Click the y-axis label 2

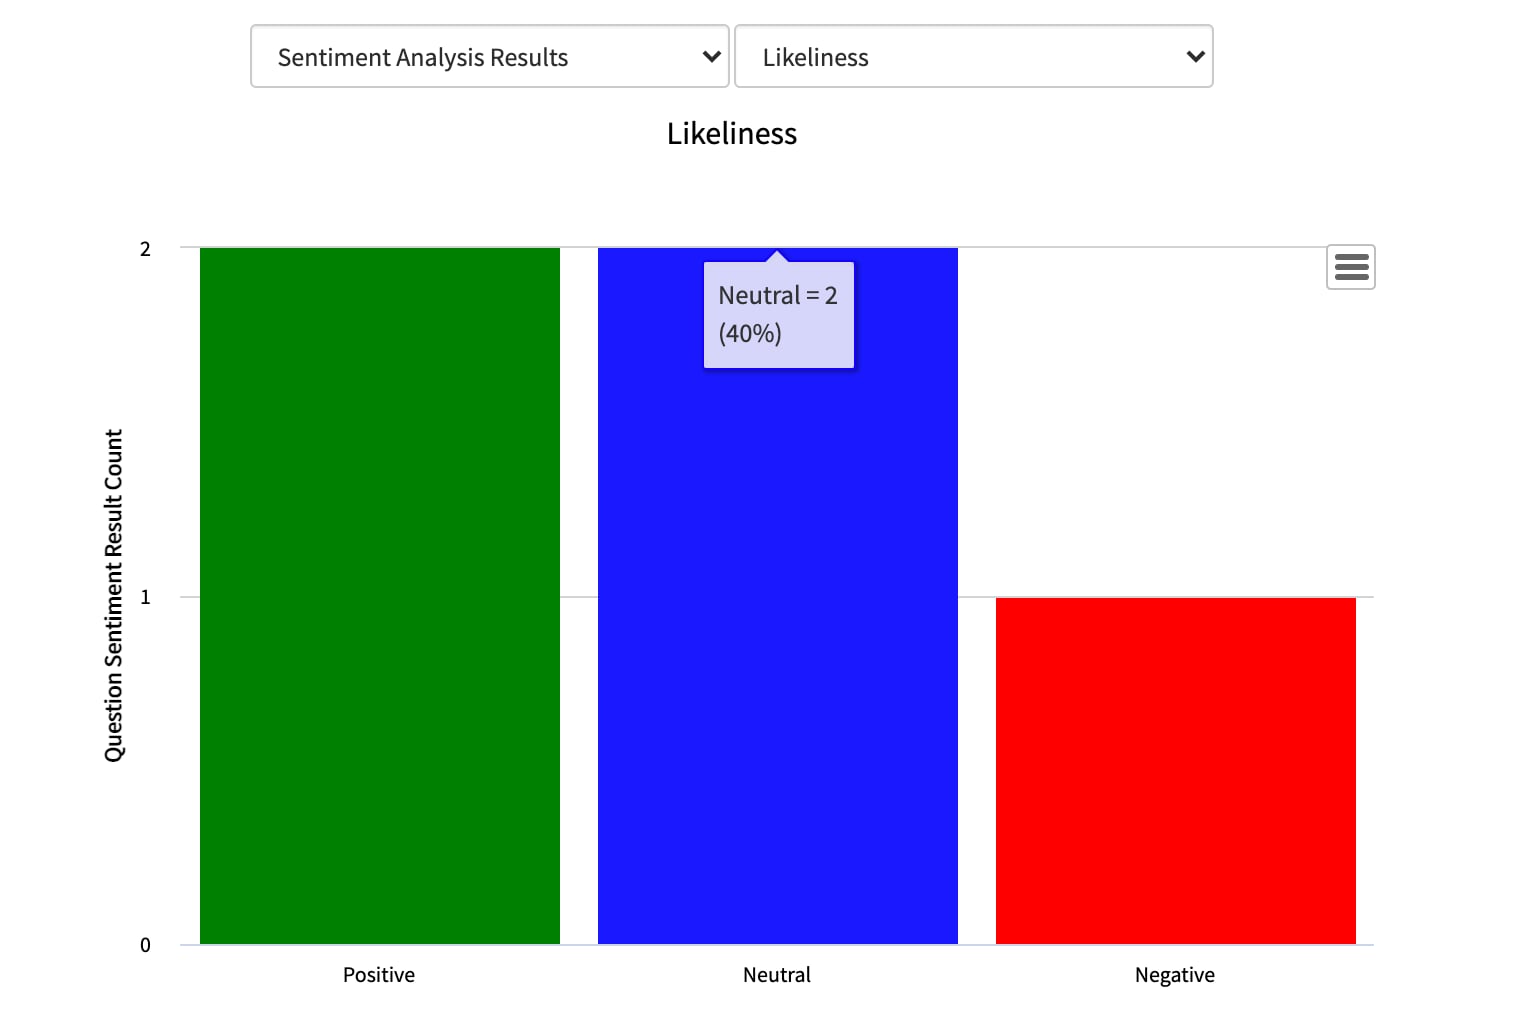[x=146, y=249]
